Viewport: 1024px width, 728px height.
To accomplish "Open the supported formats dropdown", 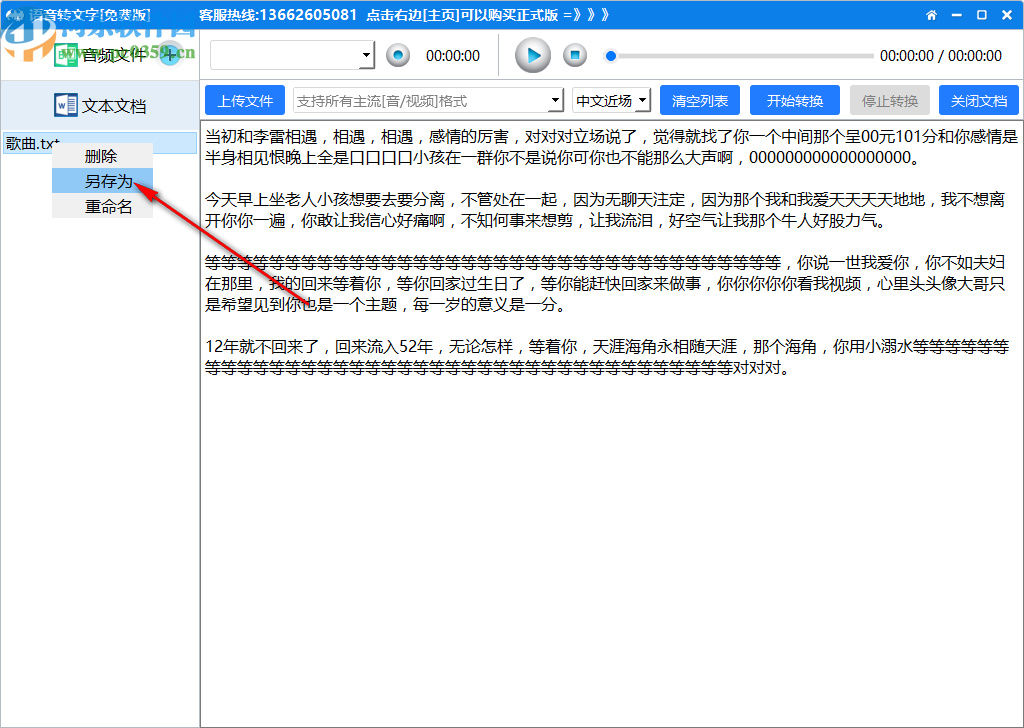I will [x=428, y=101].
